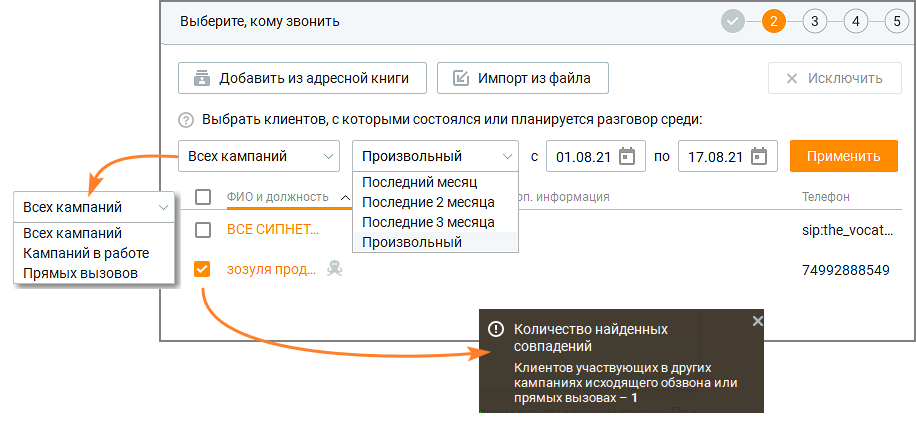This screenshot has height=426, width=916.
Task: Close the 'Количество найденных совпадений' notification
Action: (758, 320)
